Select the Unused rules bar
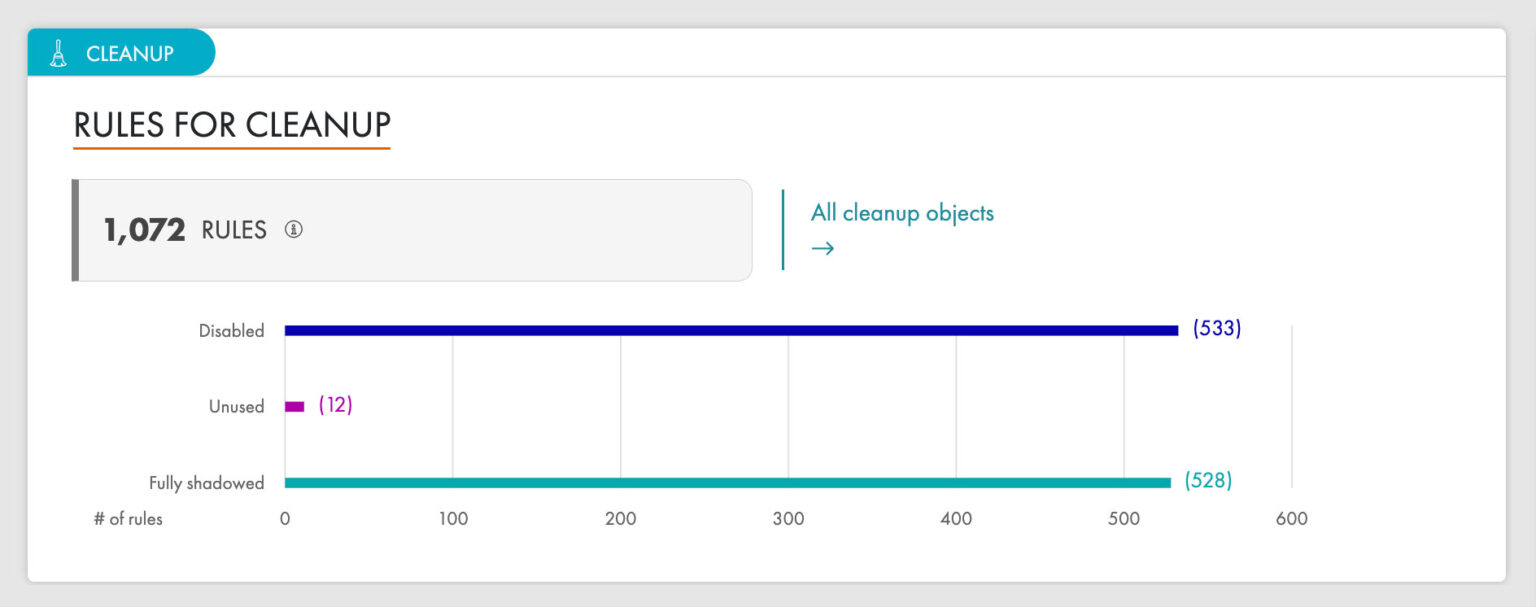1536x607 pixels. coord(293,405)
